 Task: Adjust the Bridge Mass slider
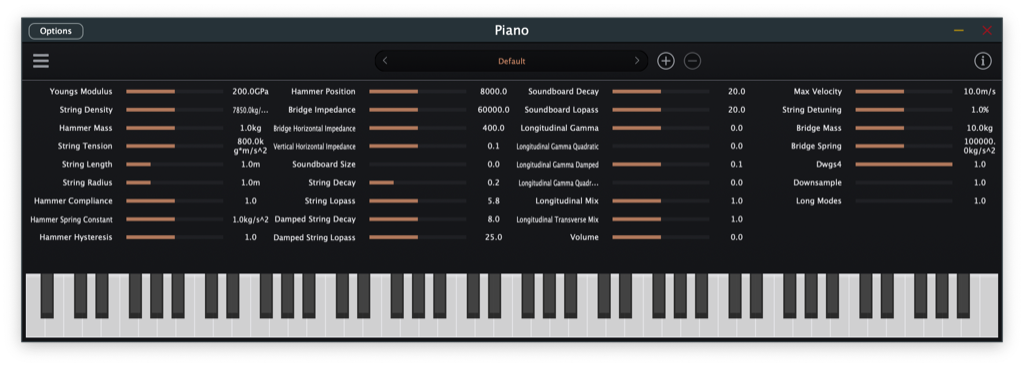pyautogui.click(x=904, y=128)
